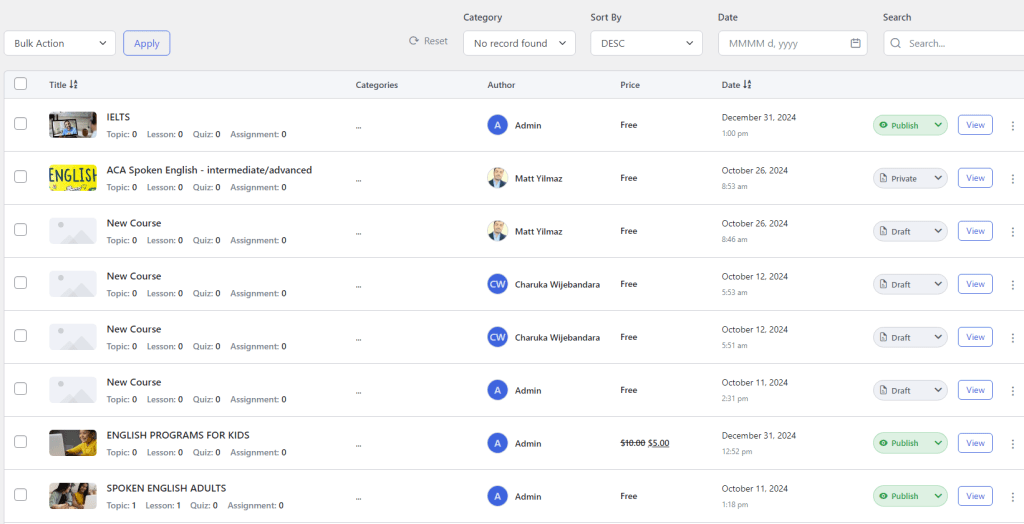Change Publish status of IELTS course
Image resolution: width=1024 pixels, height=524 pixels.
910,125
